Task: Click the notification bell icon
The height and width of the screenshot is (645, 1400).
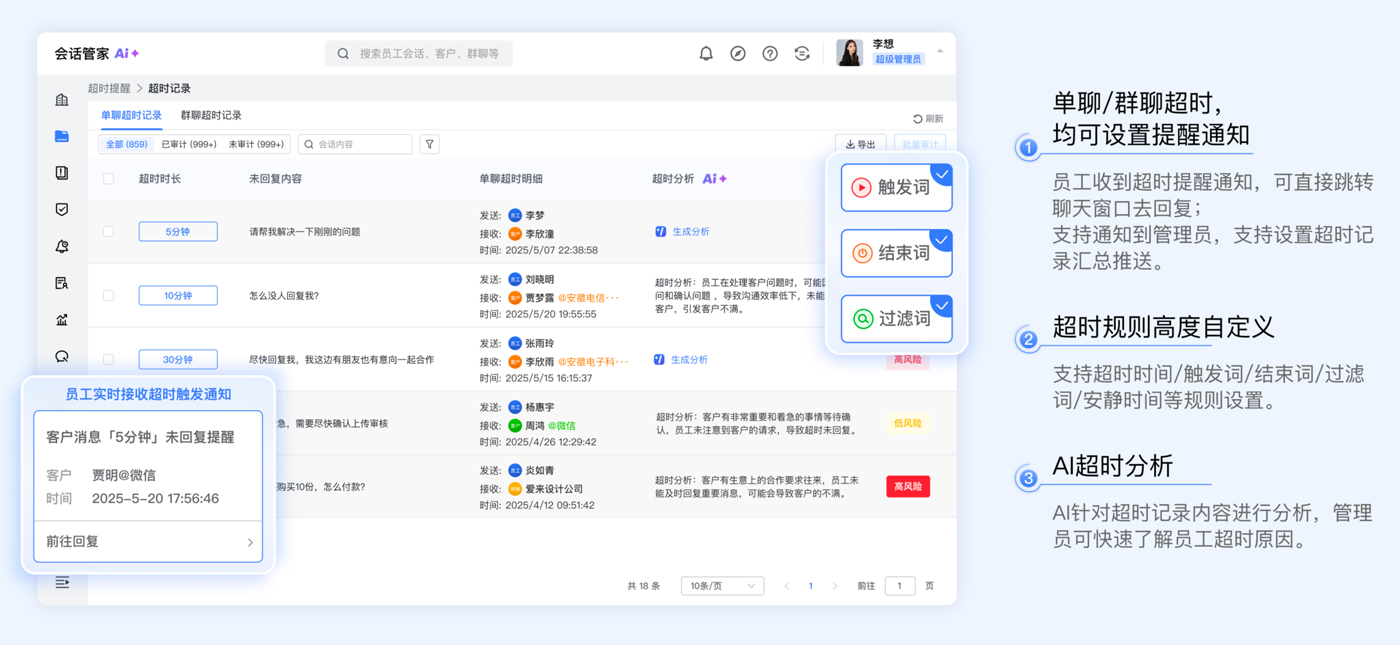Action: coord(706,54)
